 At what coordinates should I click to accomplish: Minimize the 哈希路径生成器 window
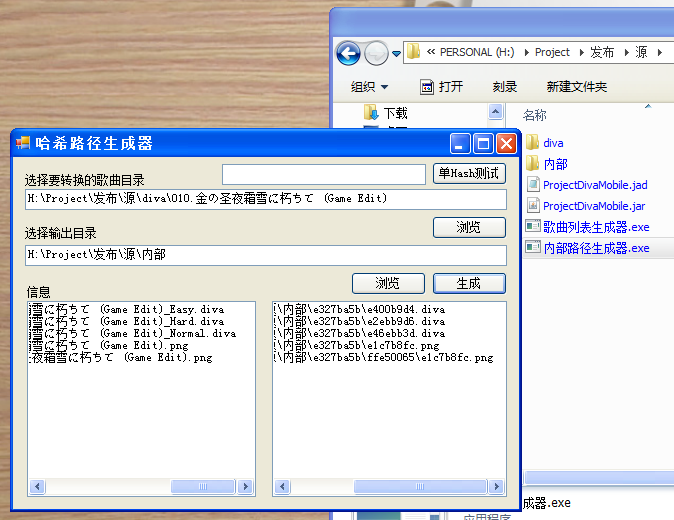(x=460, y=144)
